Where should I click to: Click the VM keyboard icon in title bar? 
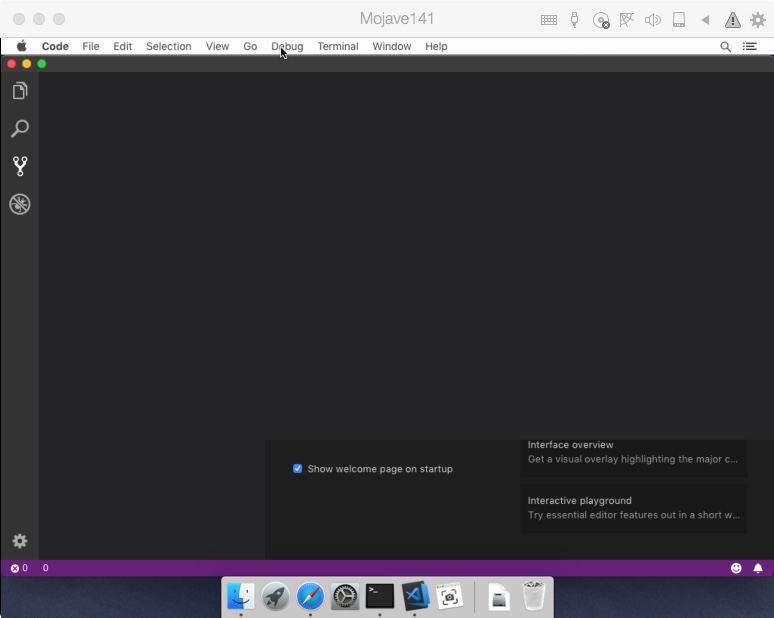[549, 20]
